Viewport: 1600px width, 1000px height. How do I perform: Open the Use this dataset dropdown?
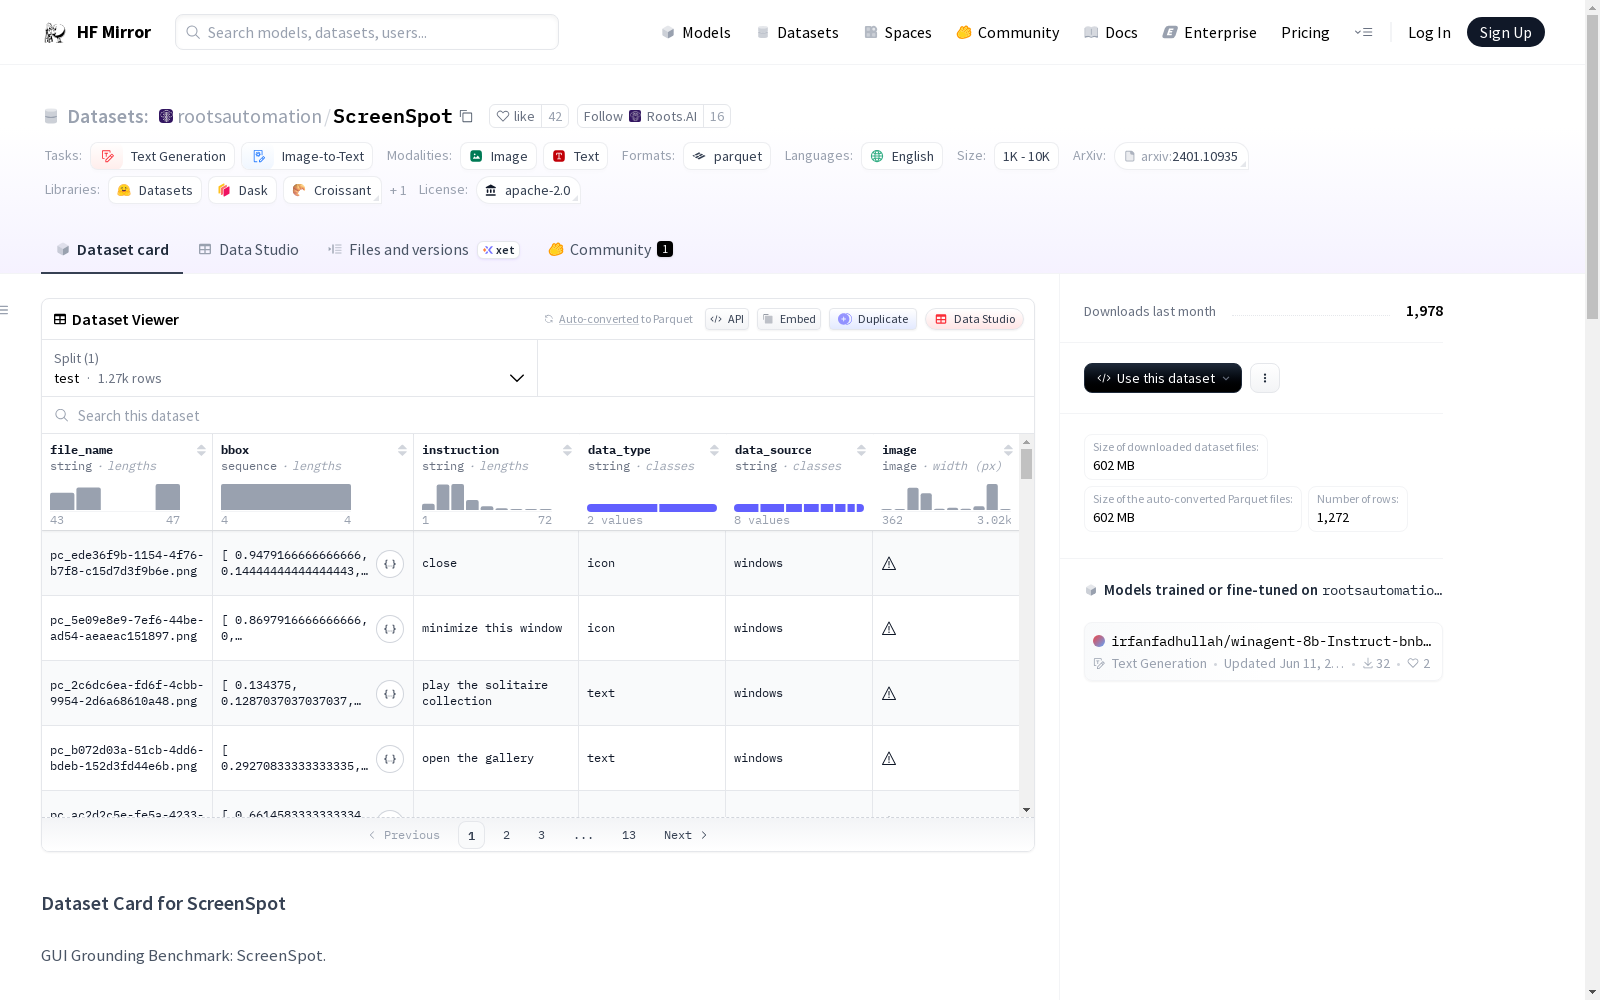tap(1163, 378)
